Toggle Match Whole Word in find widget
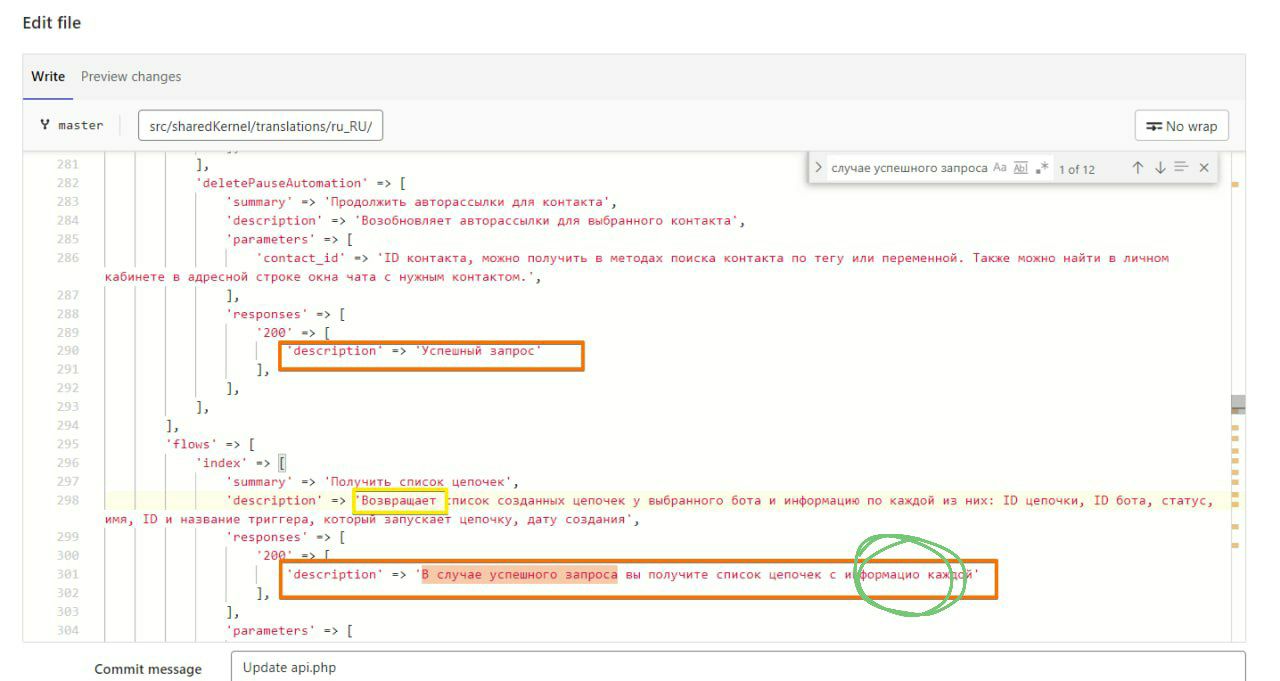Viewport: 1280px width, 681px height. point(1021,168)
